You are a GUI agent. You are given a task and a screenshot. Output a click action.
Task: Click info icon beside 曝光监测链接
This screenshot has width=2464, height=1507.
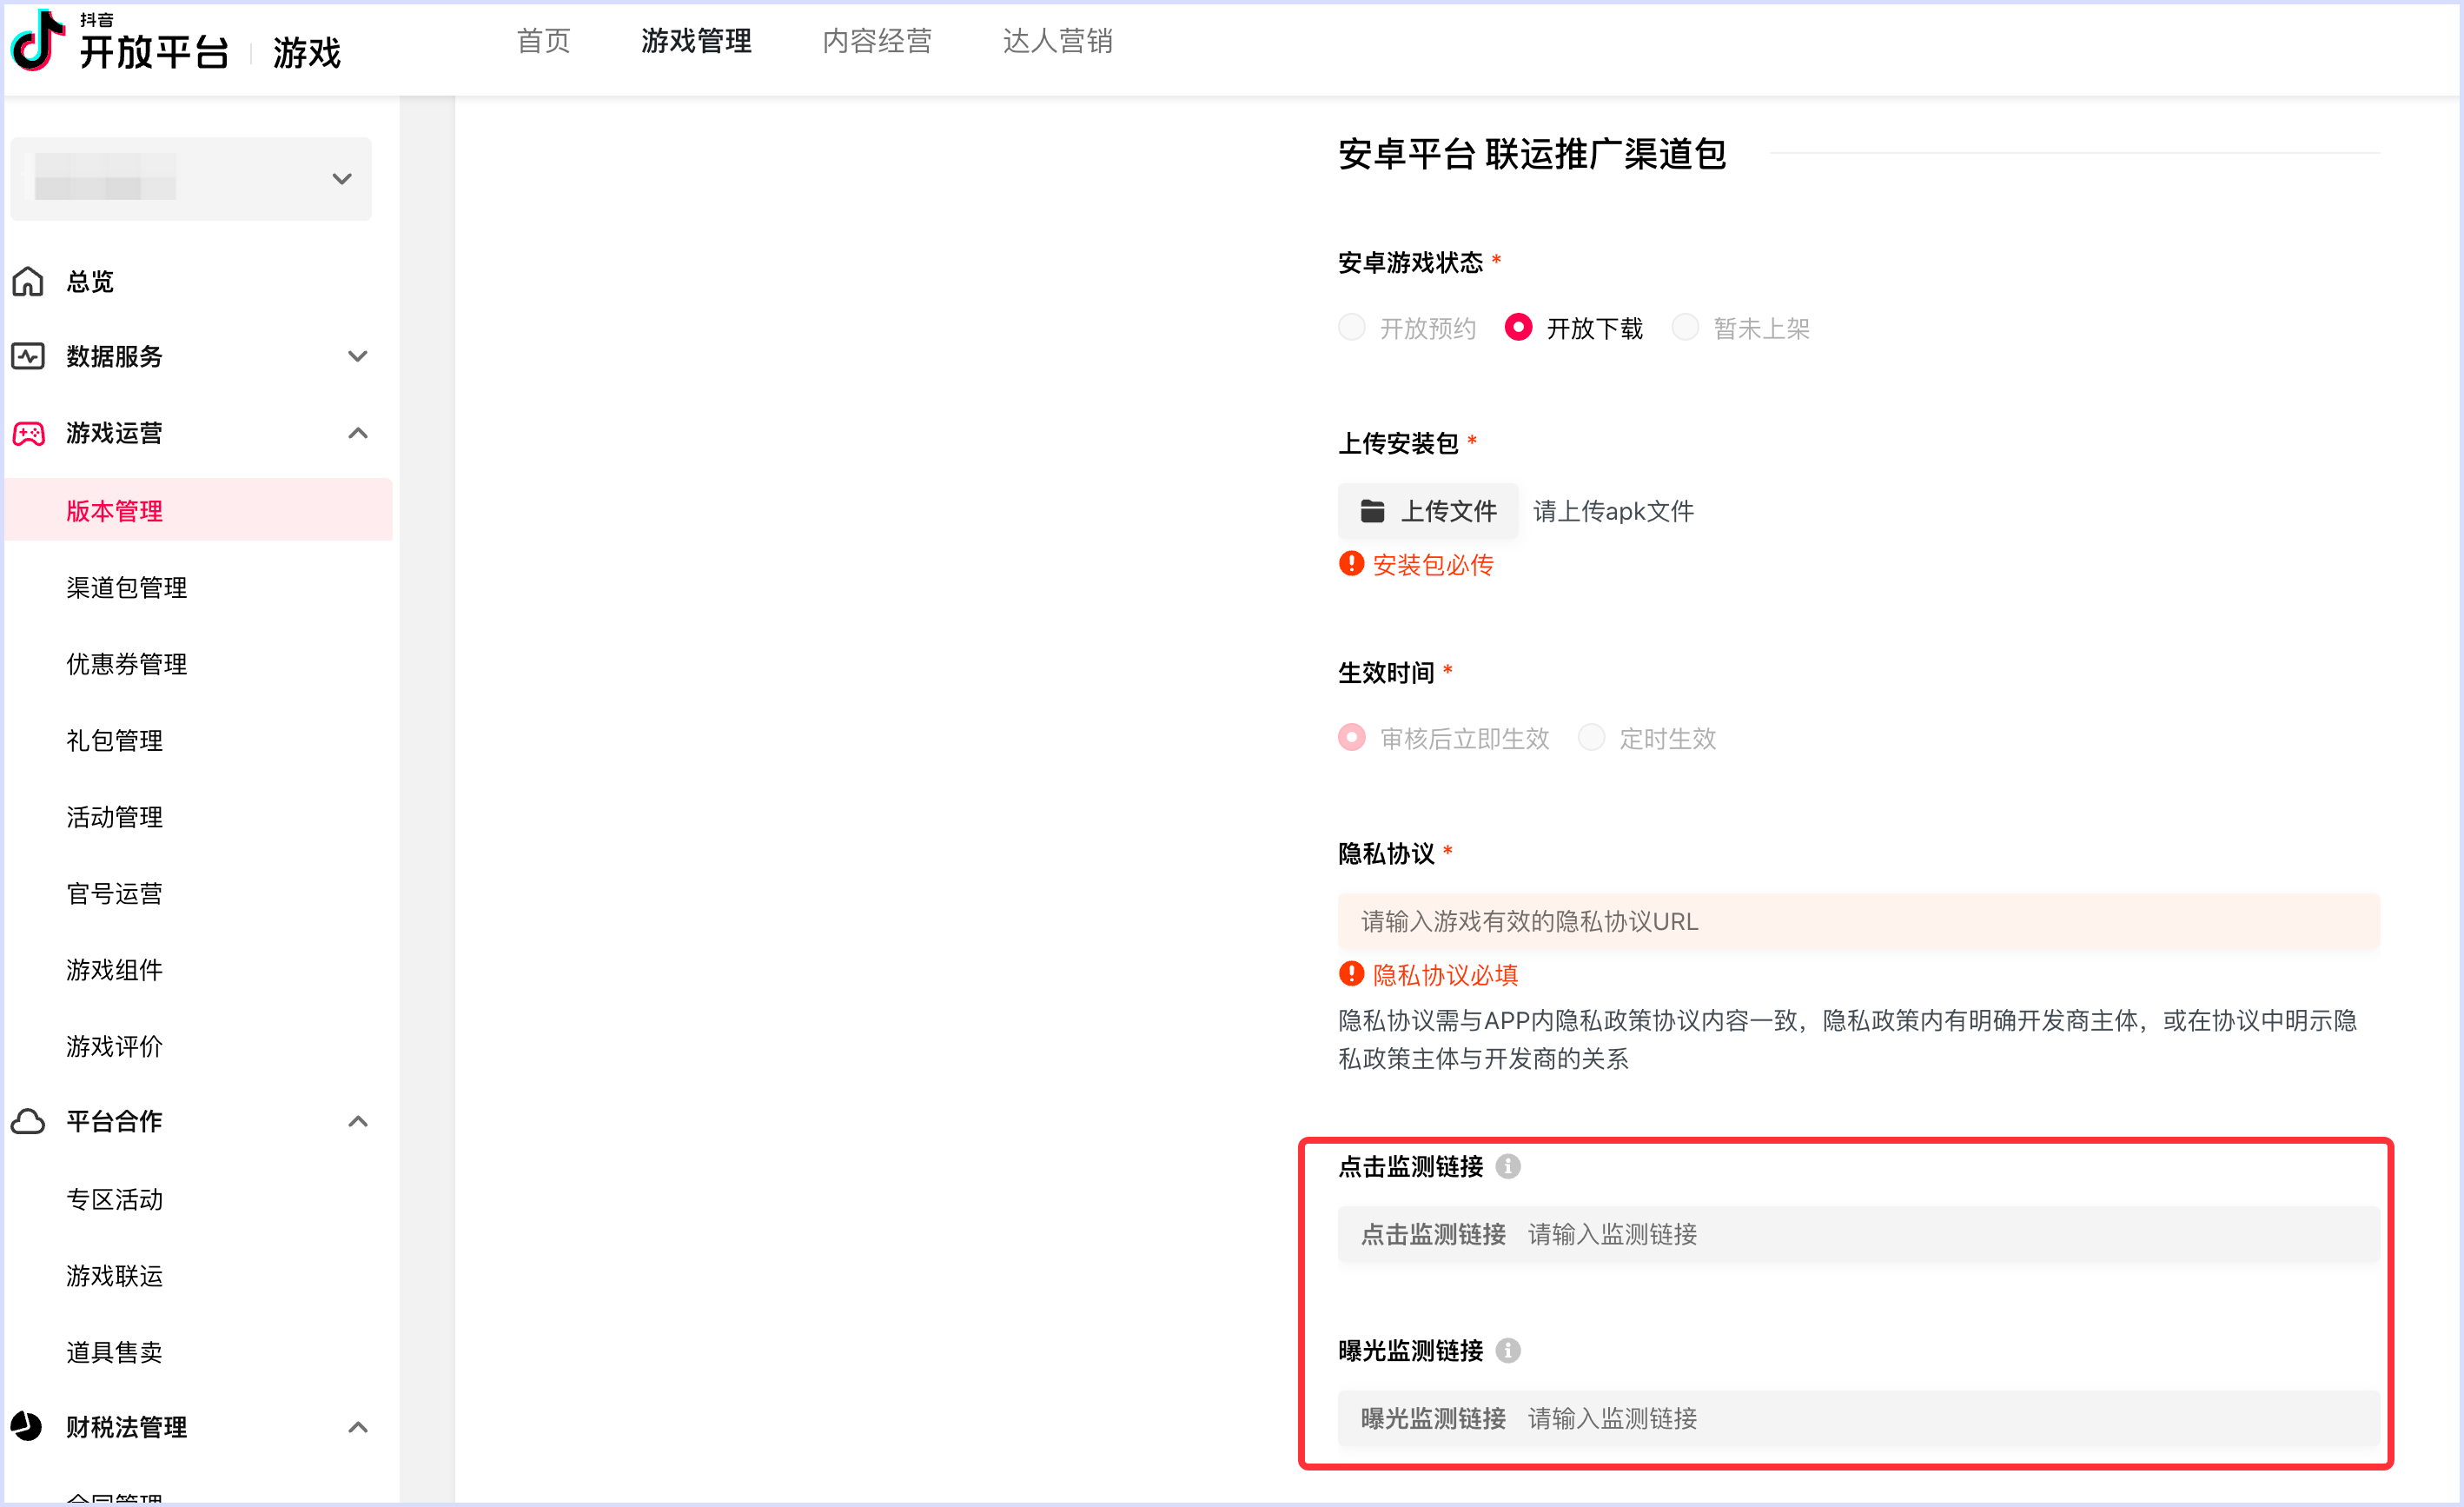pos(1508,1352)
